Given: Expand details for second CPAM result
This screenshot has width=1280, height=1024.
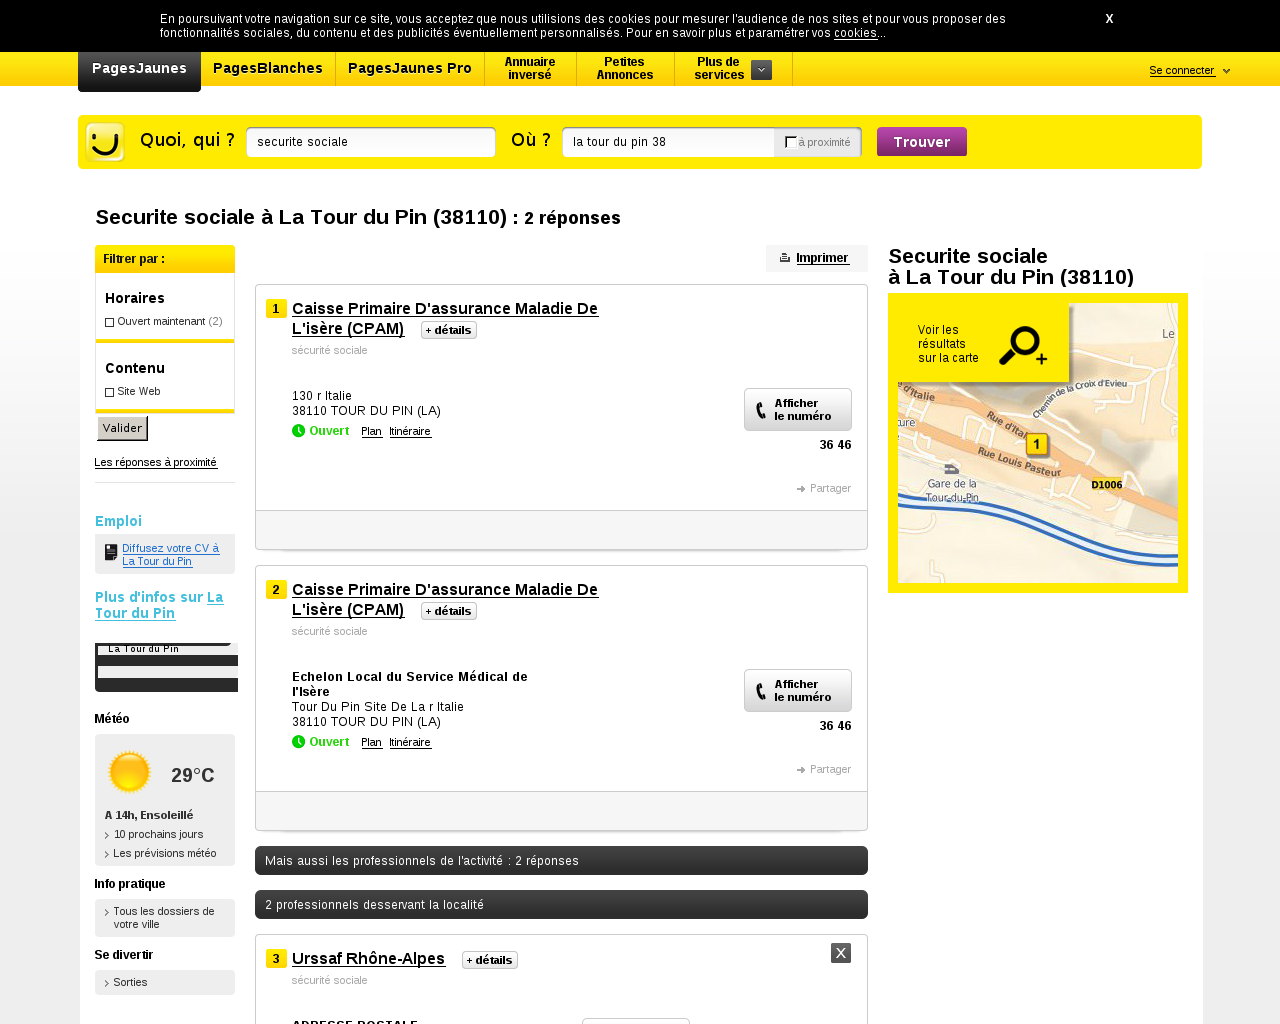Looking at the screenshot, I should (x=449, y=611).
